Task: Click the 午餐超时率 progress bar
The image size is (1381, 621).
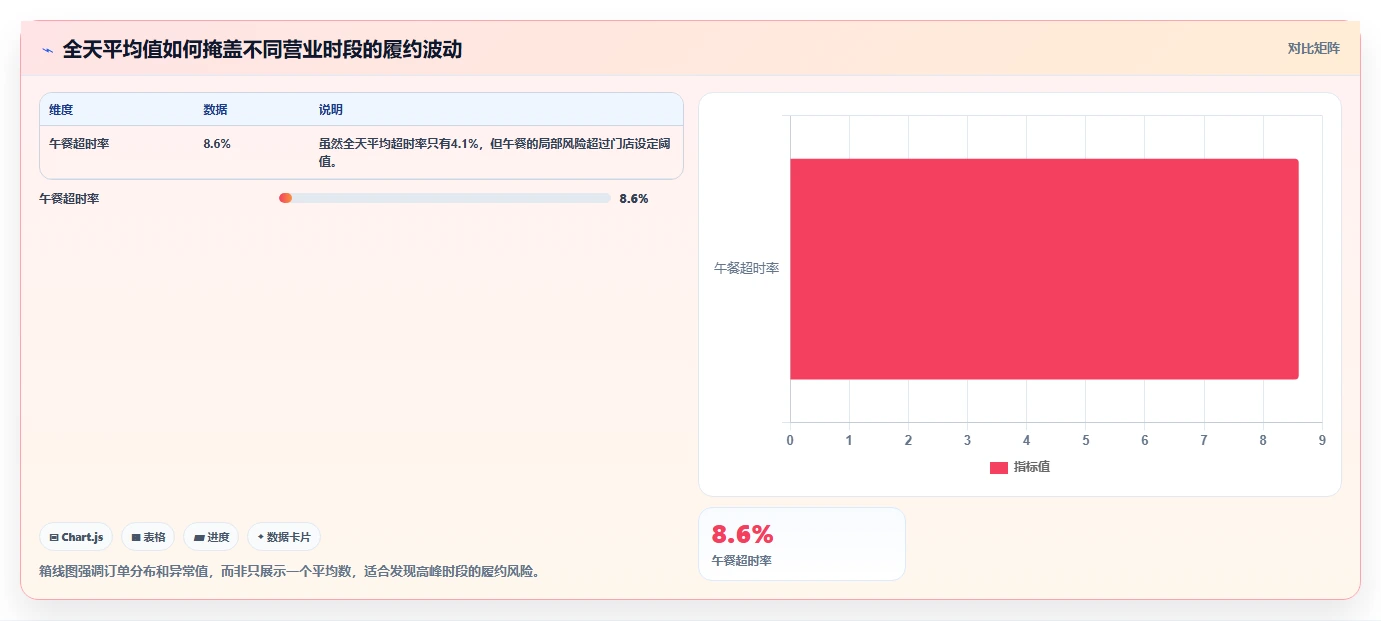Action: pos(444,198)
